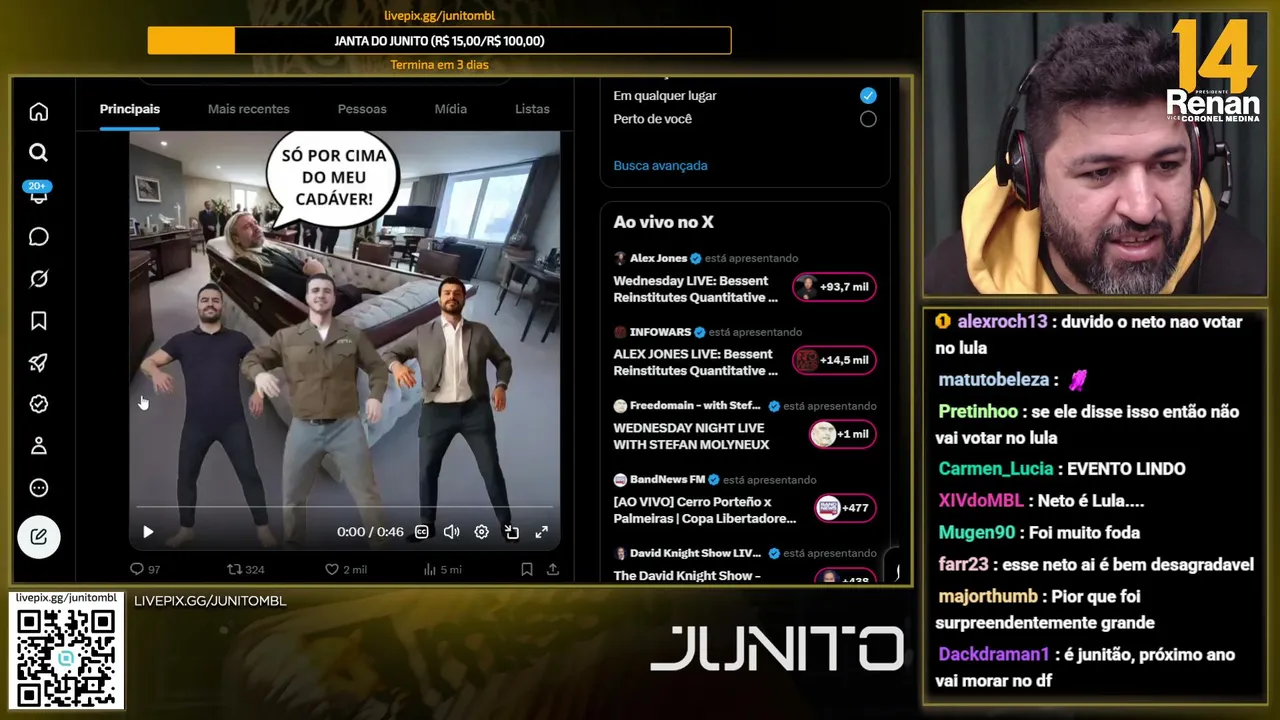Image resolution: width=1280 pixels, height=720 pixels.
Task: Open the verified badge sidebar icon
Action: tap(39, 404)
